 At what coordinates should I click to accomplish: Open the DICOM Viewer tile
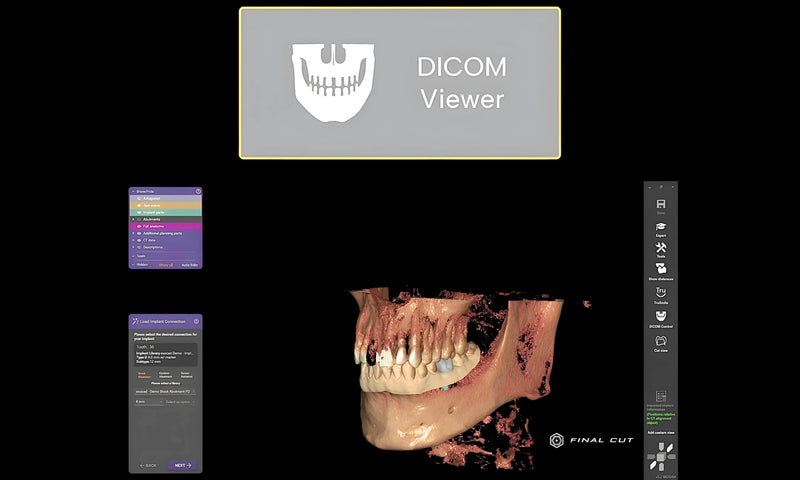coord(400,83)
